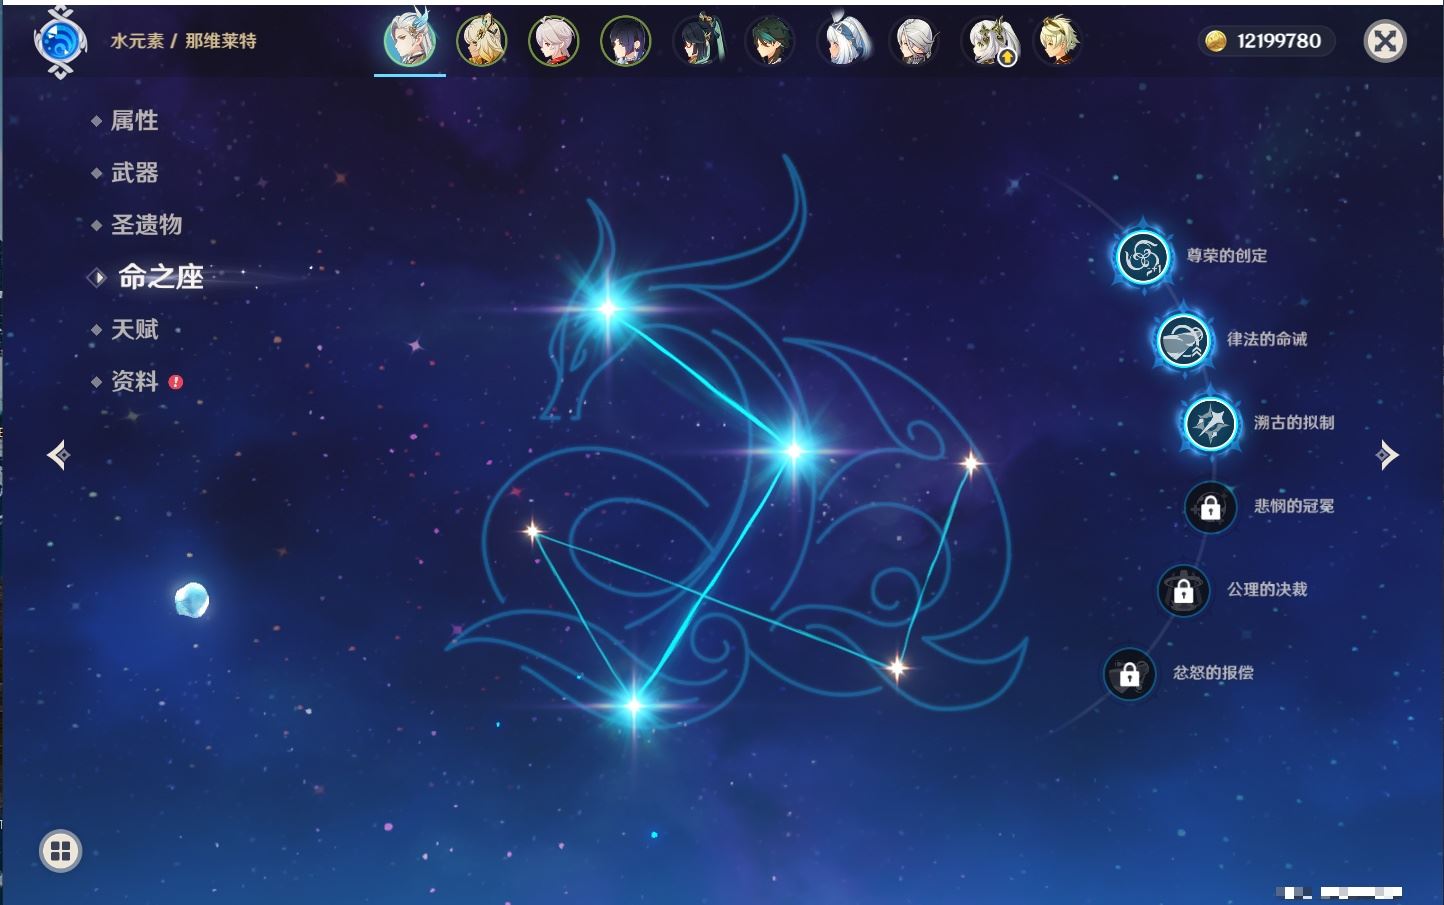This screenshot has width=1444, height=905.
Task: Select the short blonde Traveler portrait
Action: (1058, 41)
